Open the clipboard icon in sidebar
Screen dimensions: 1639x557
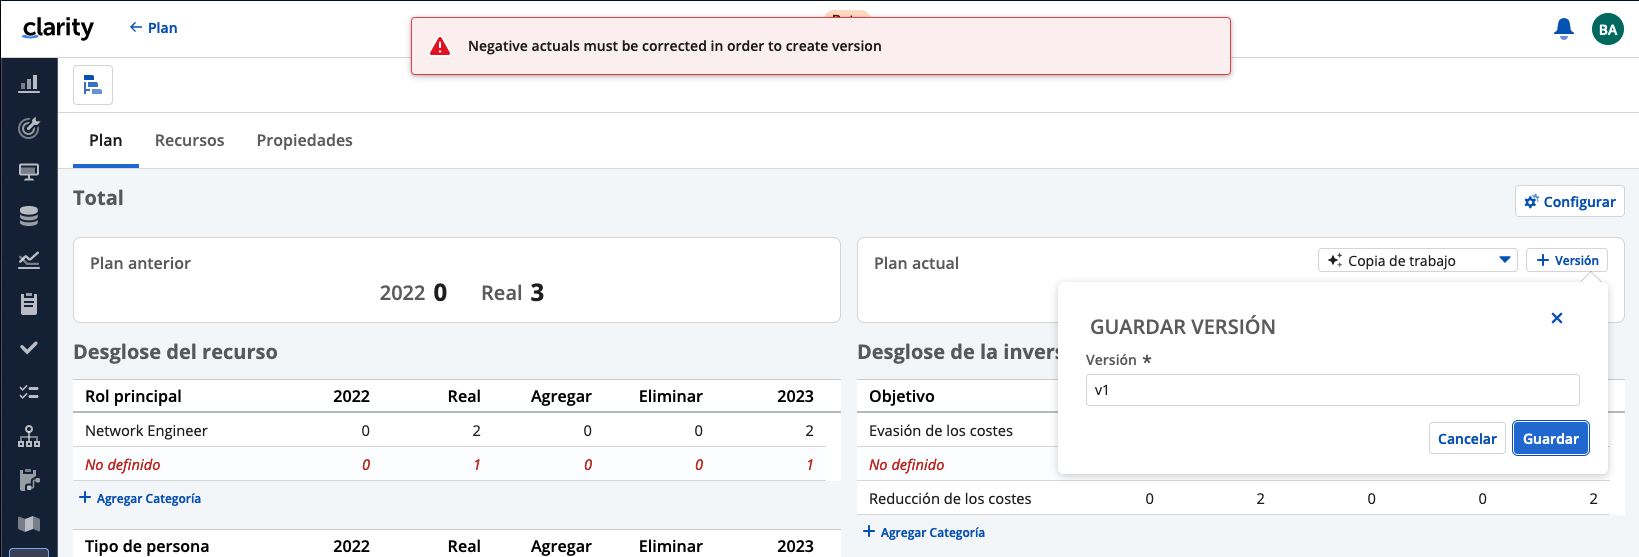click(29, 304)
